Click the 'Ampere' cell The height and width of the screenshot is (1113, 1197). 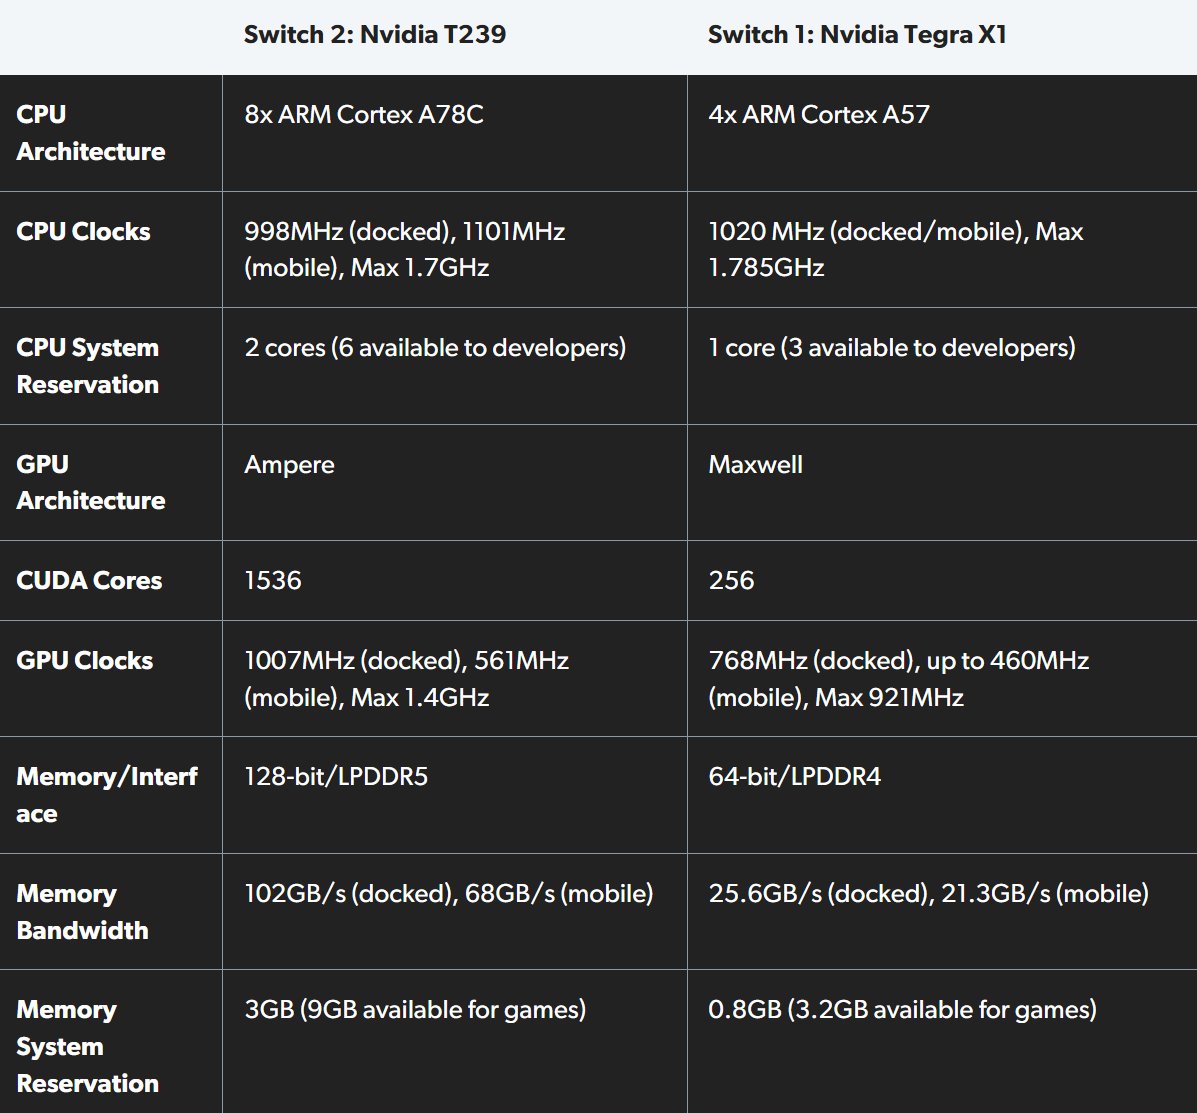pyautogui.click(x=290, y=465)
